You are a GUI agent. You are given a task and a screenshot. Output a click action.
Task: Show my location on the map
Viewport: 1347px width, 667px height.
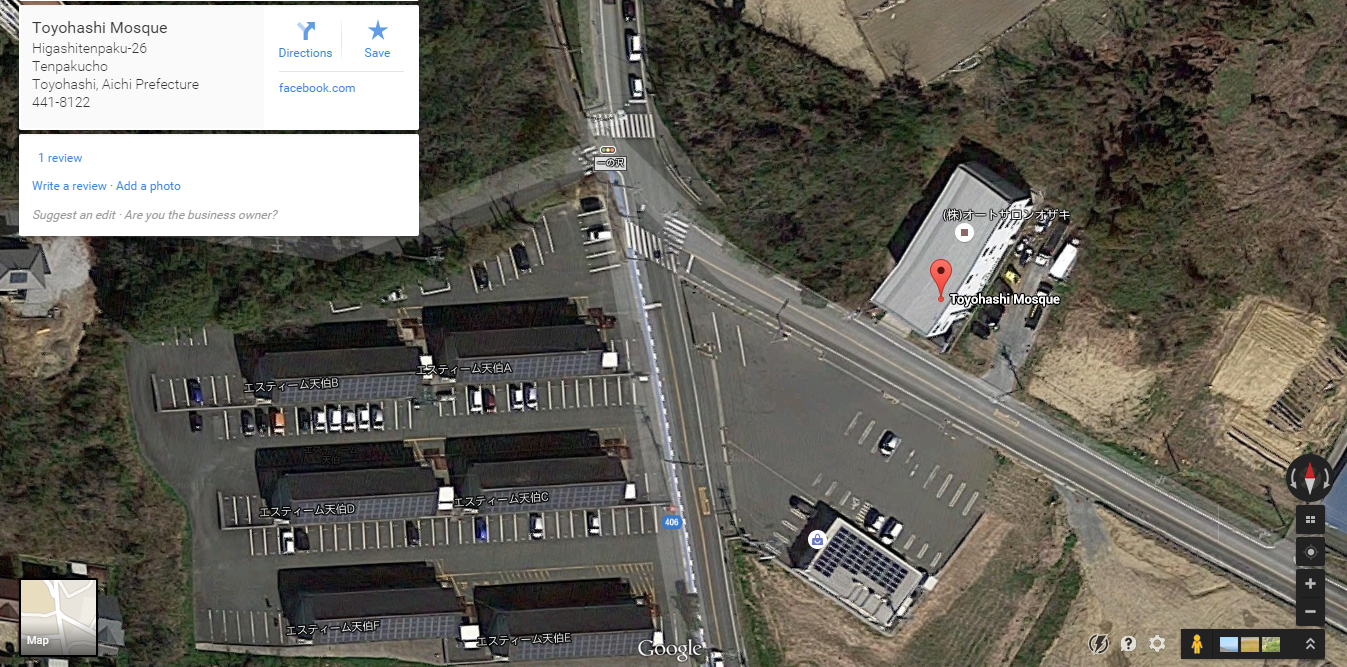click(1310, 551)
